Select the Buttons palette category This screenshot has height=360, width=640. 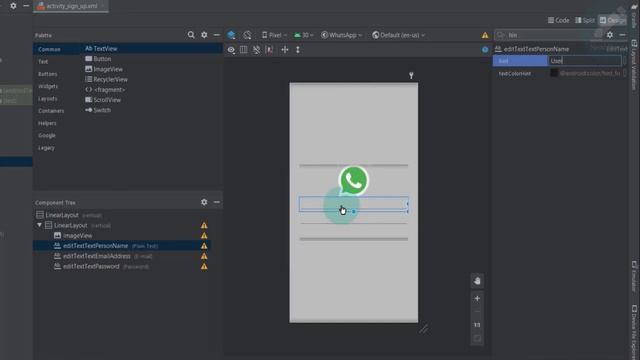pos(48,74)
